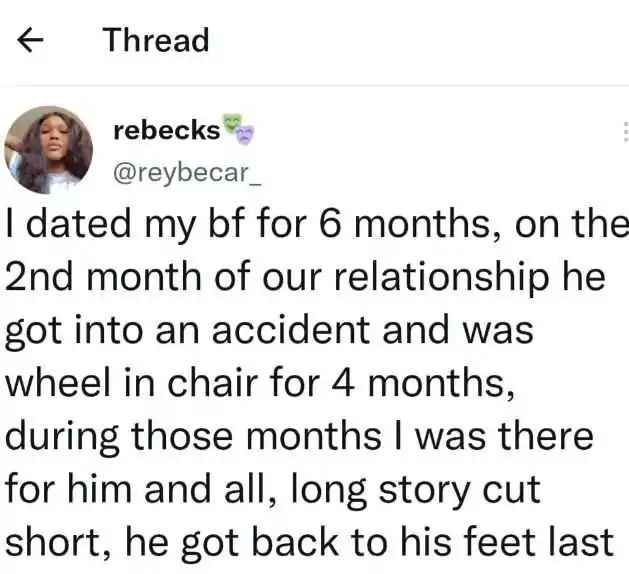The height and width of the screenshot is (574, 629).
Task: Select the line beginning "2nd month of"
Action: (x=305, y=277)
